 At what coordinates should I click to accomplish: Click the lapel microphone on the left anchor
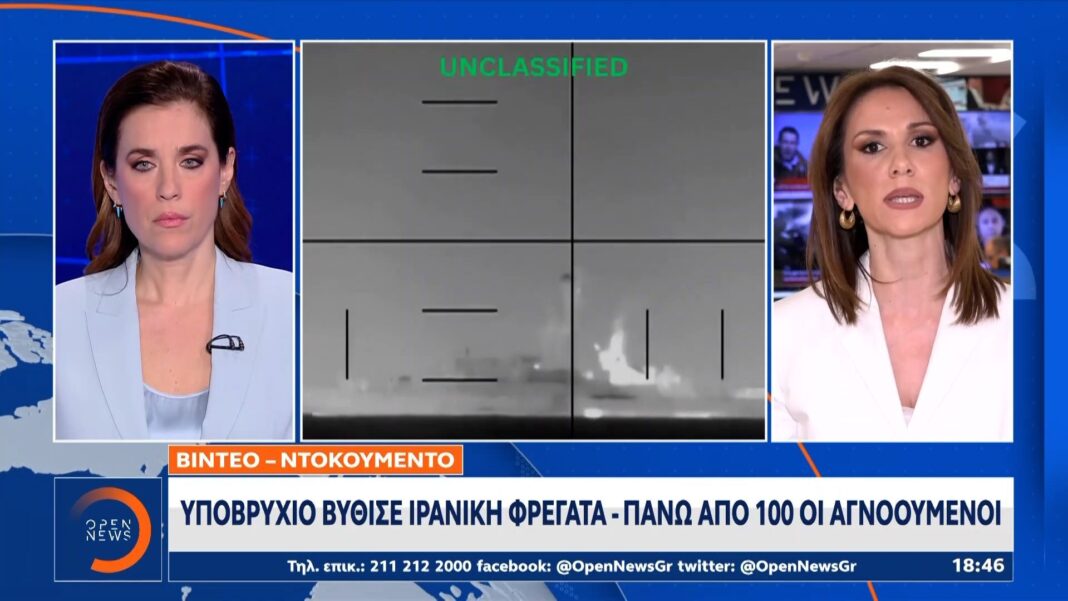pos(225,343)
